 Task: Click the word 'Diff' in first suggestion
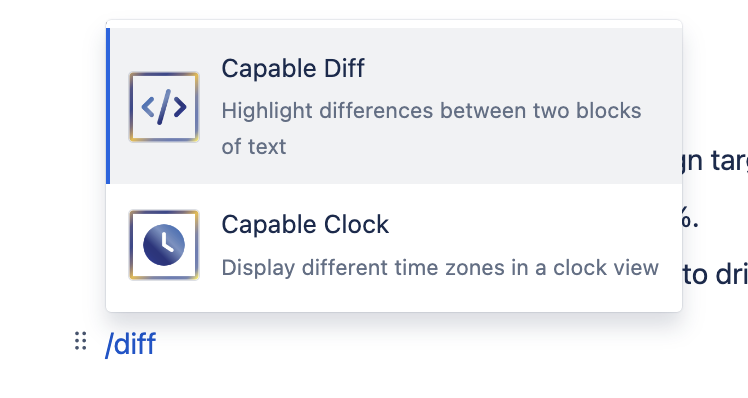pos(344,69)
